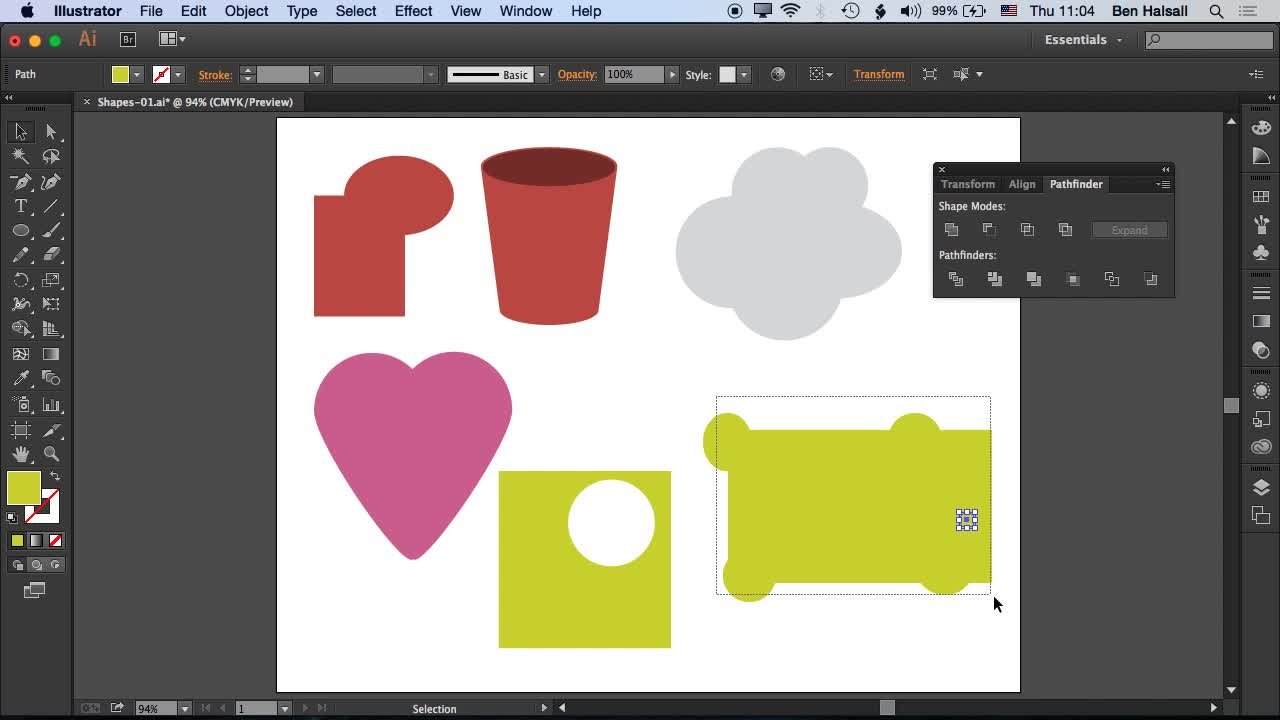Click the Expand button in Pathfinder
The height and width of the screenshot is (720, 1280).
tap(1129, 230)
